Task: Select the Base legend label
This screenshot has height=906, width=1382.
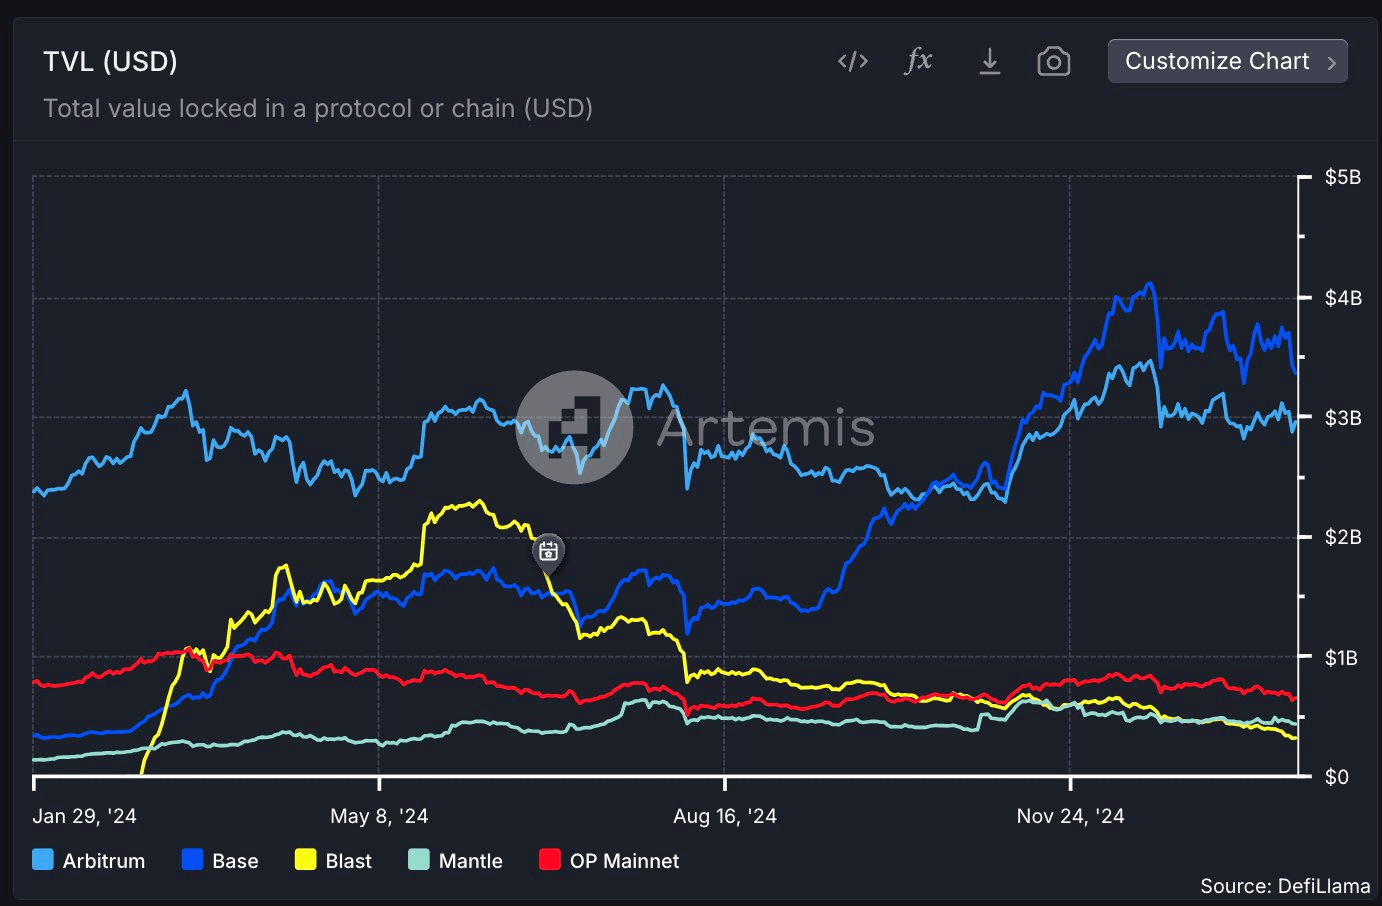Action: (x=235, y=861)
